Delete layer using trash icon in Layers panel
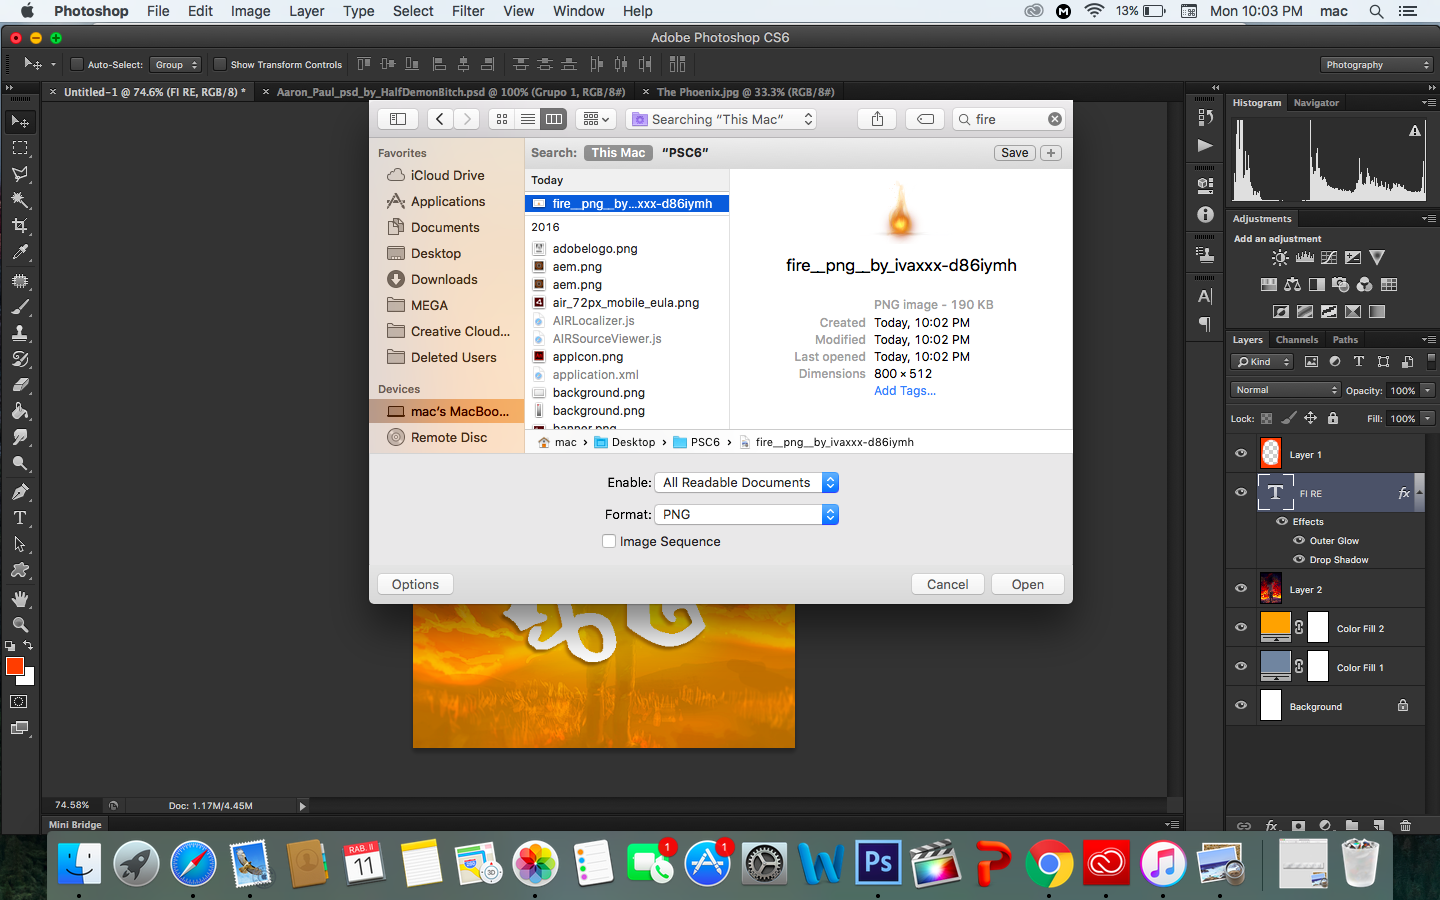This screenshot has height=900, width=1440. 1405,826
